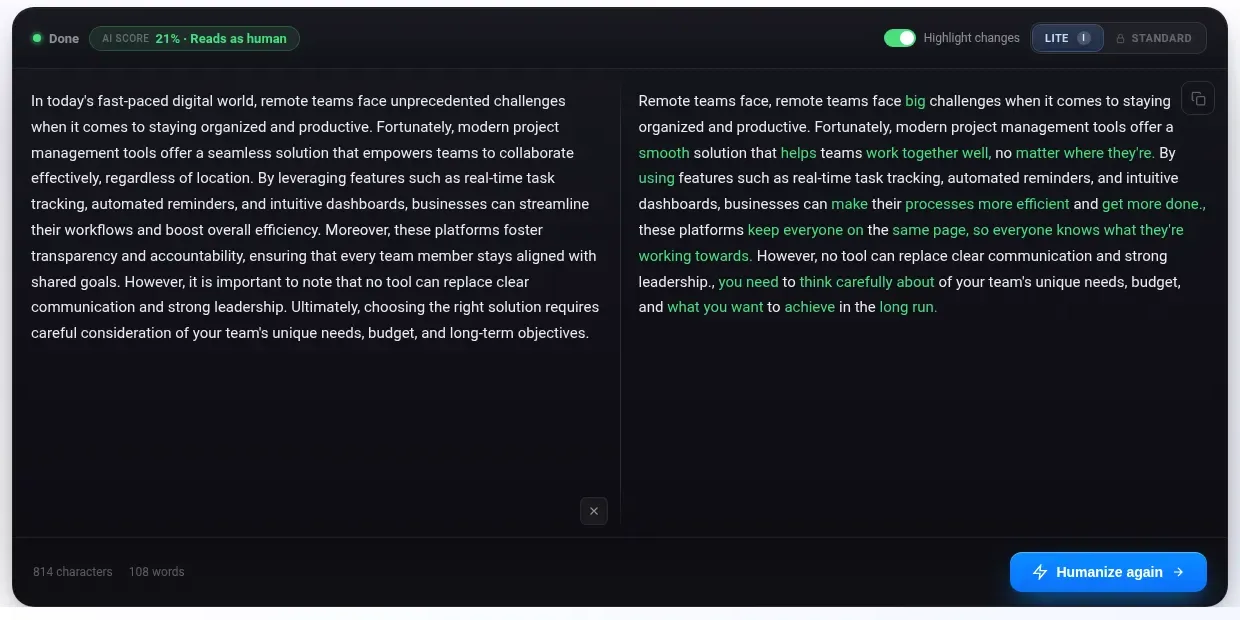Click the highlighted phrase 'you need' in output
The image size is (1240, 620).
point(748,282)
